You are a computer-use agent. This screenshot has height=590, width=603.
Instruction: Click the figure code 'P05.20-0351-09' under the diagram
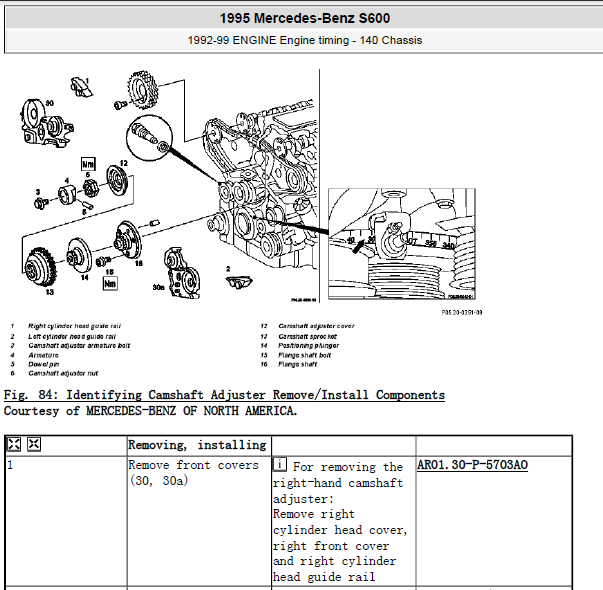point(461,312)
